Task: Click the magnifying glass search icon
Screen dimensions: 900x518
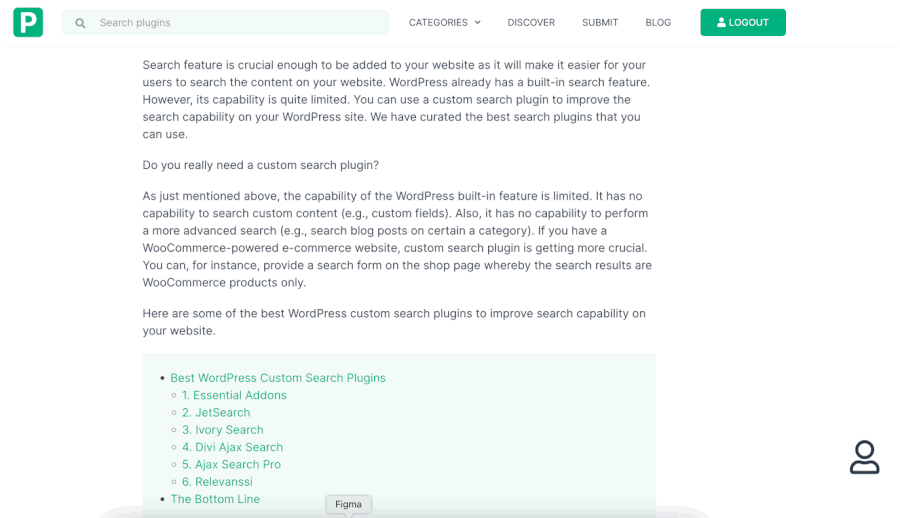Action: coord(80,23)
